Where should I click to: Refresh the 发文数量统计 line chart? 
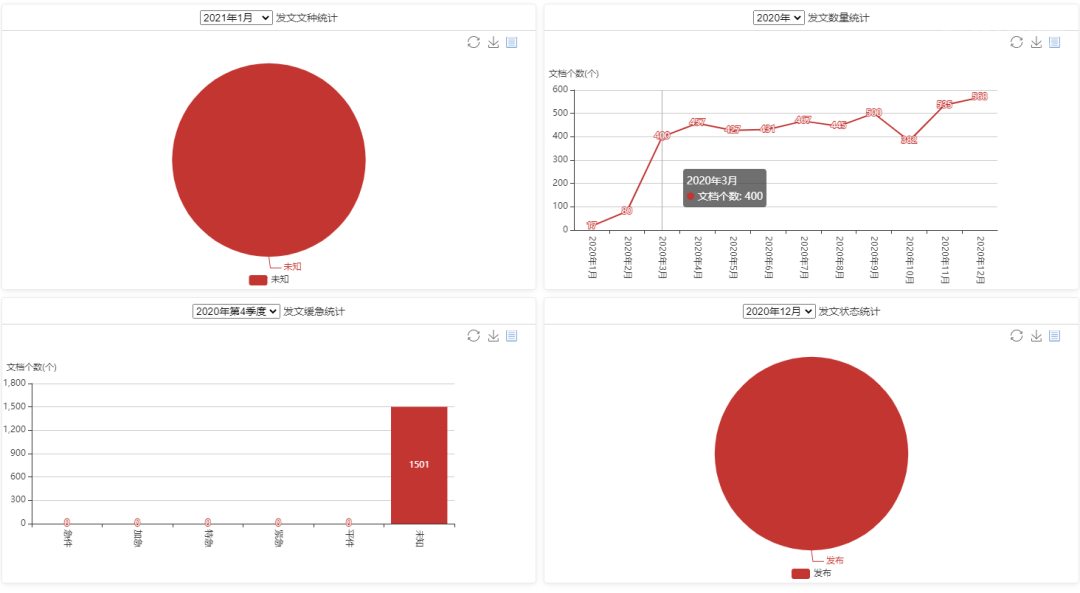(x=1017, y=42)
